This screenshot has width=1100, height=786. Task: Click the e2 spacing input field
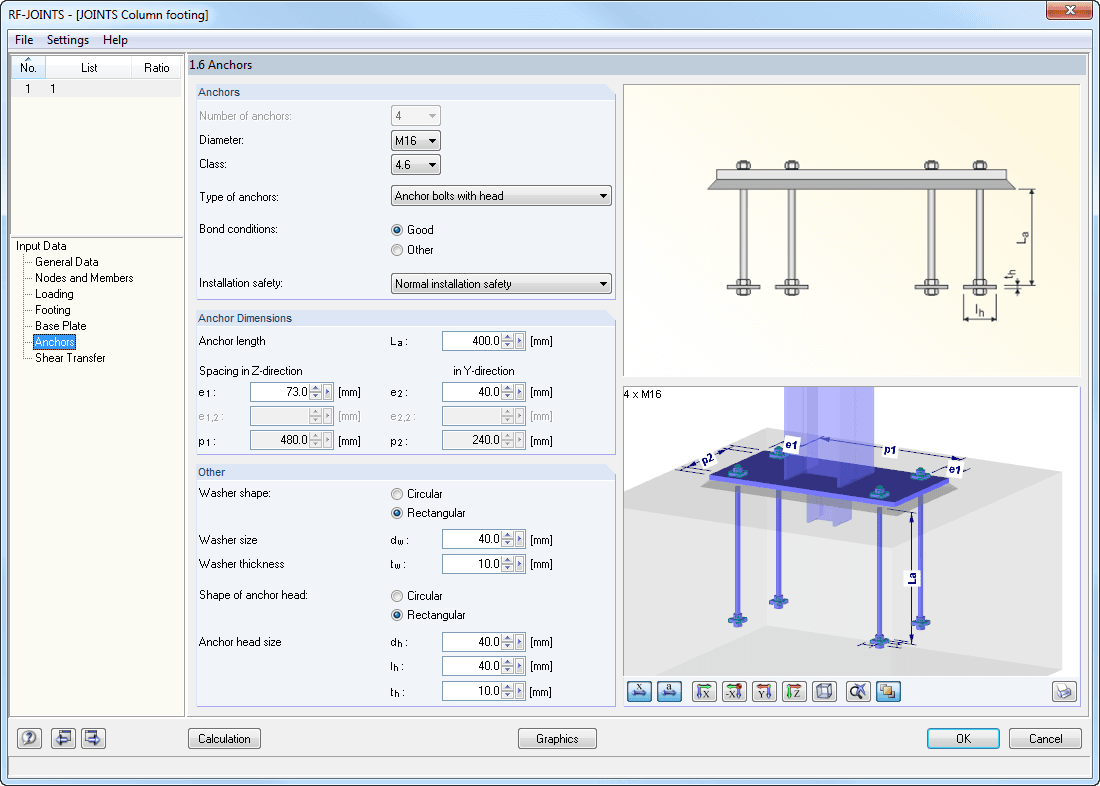coord(471,392)
